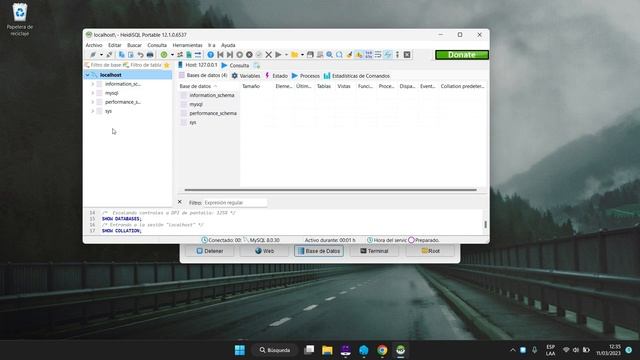Viewport: 640px width, 360px height.
Task: Expand the sys tree node
Action: tap(93, 111)
